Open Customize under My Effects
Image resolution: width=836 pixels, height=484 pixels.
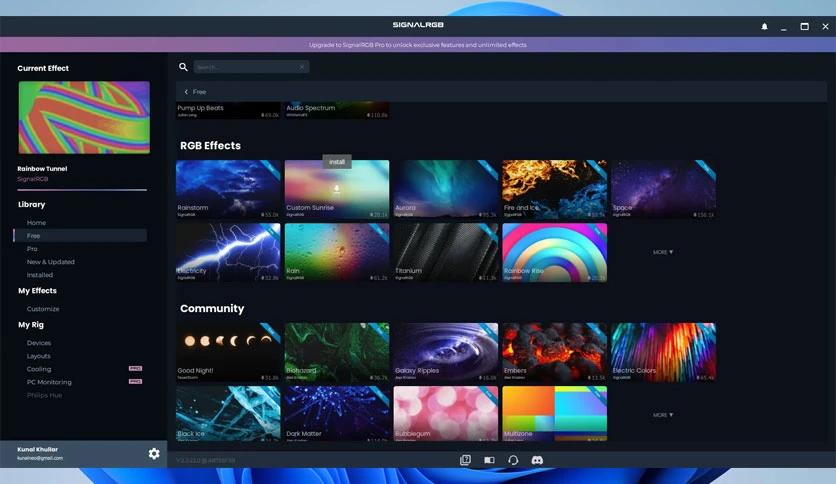43,309
